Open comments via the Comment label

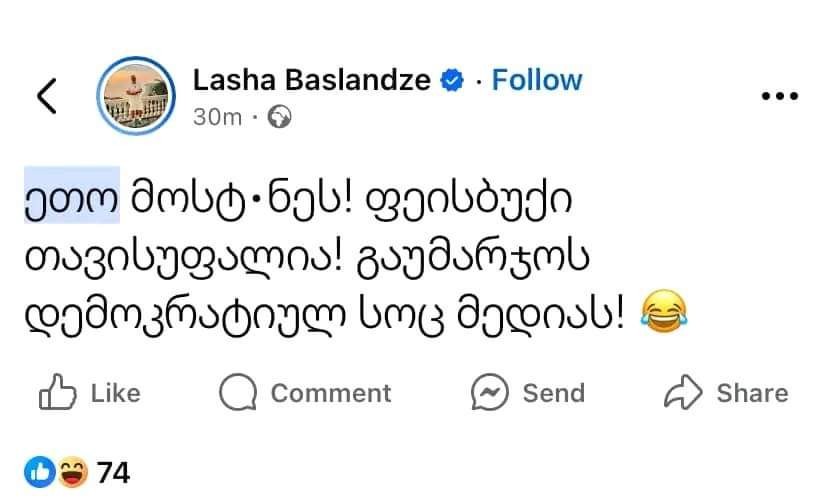[331, 393]
